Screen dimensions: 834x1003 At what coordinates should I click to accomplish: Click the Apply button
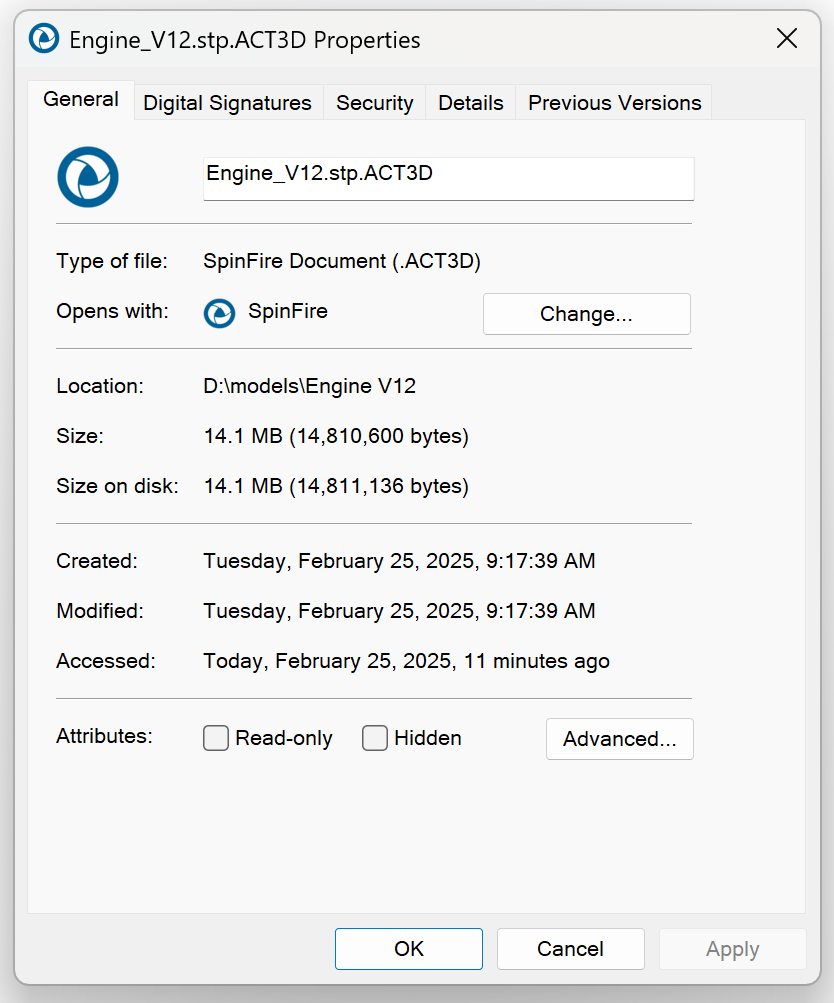(x=732, y=949)
